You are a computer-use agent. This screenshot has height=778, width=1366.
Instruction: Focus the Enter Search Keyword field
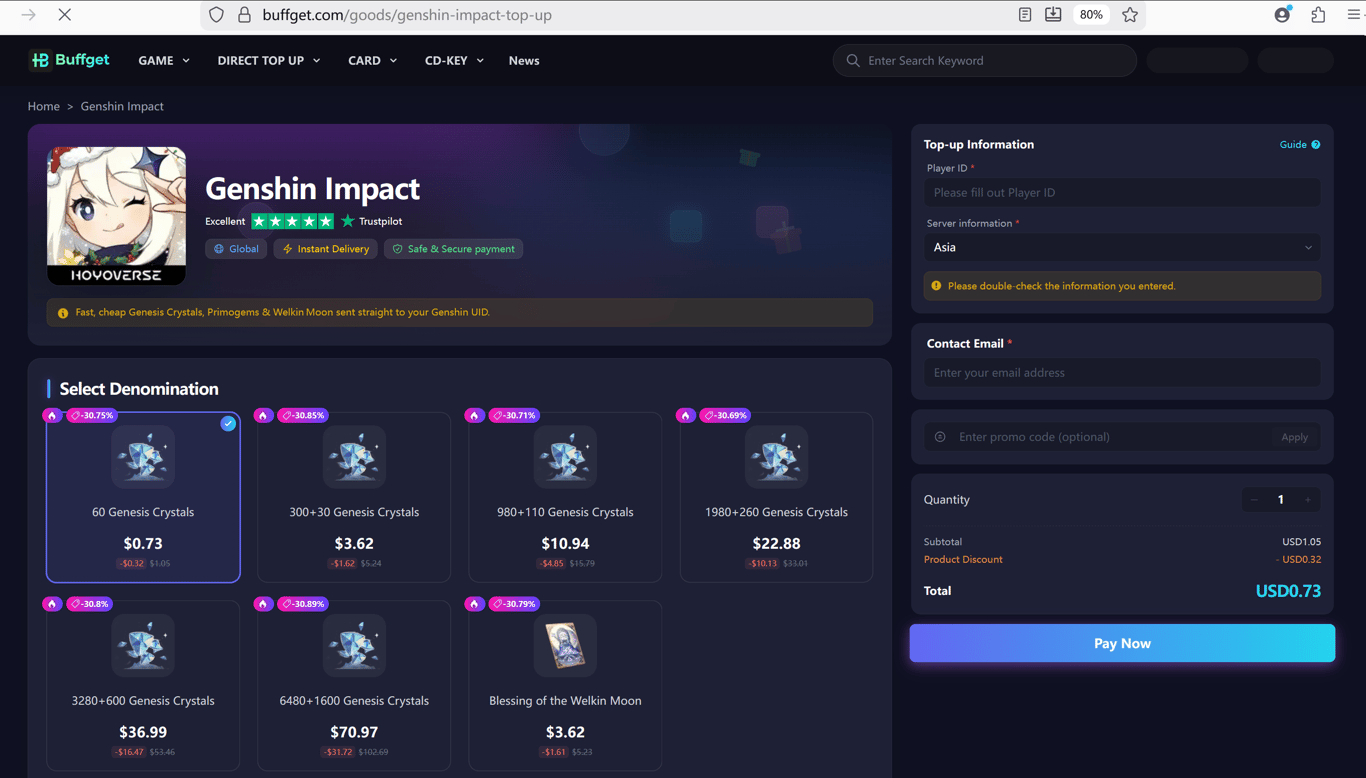(985, 61)
